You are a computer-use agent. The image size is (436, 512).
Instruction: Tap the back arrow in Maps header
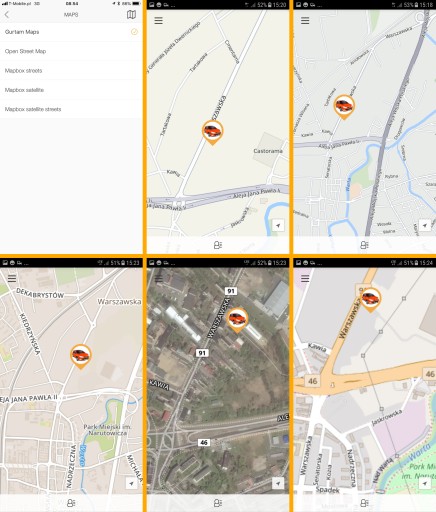pyautogui.click(x=7, y=15)
